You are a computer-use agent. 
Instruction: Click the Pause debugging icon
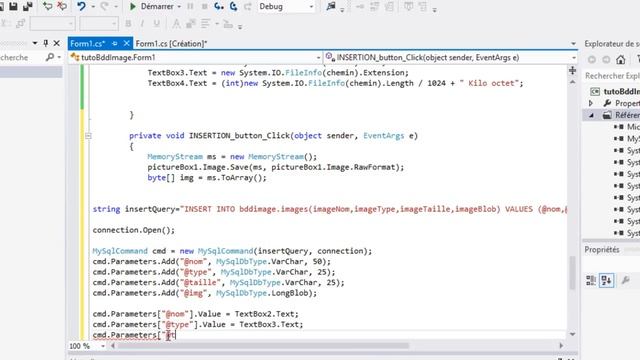[190, 7]
